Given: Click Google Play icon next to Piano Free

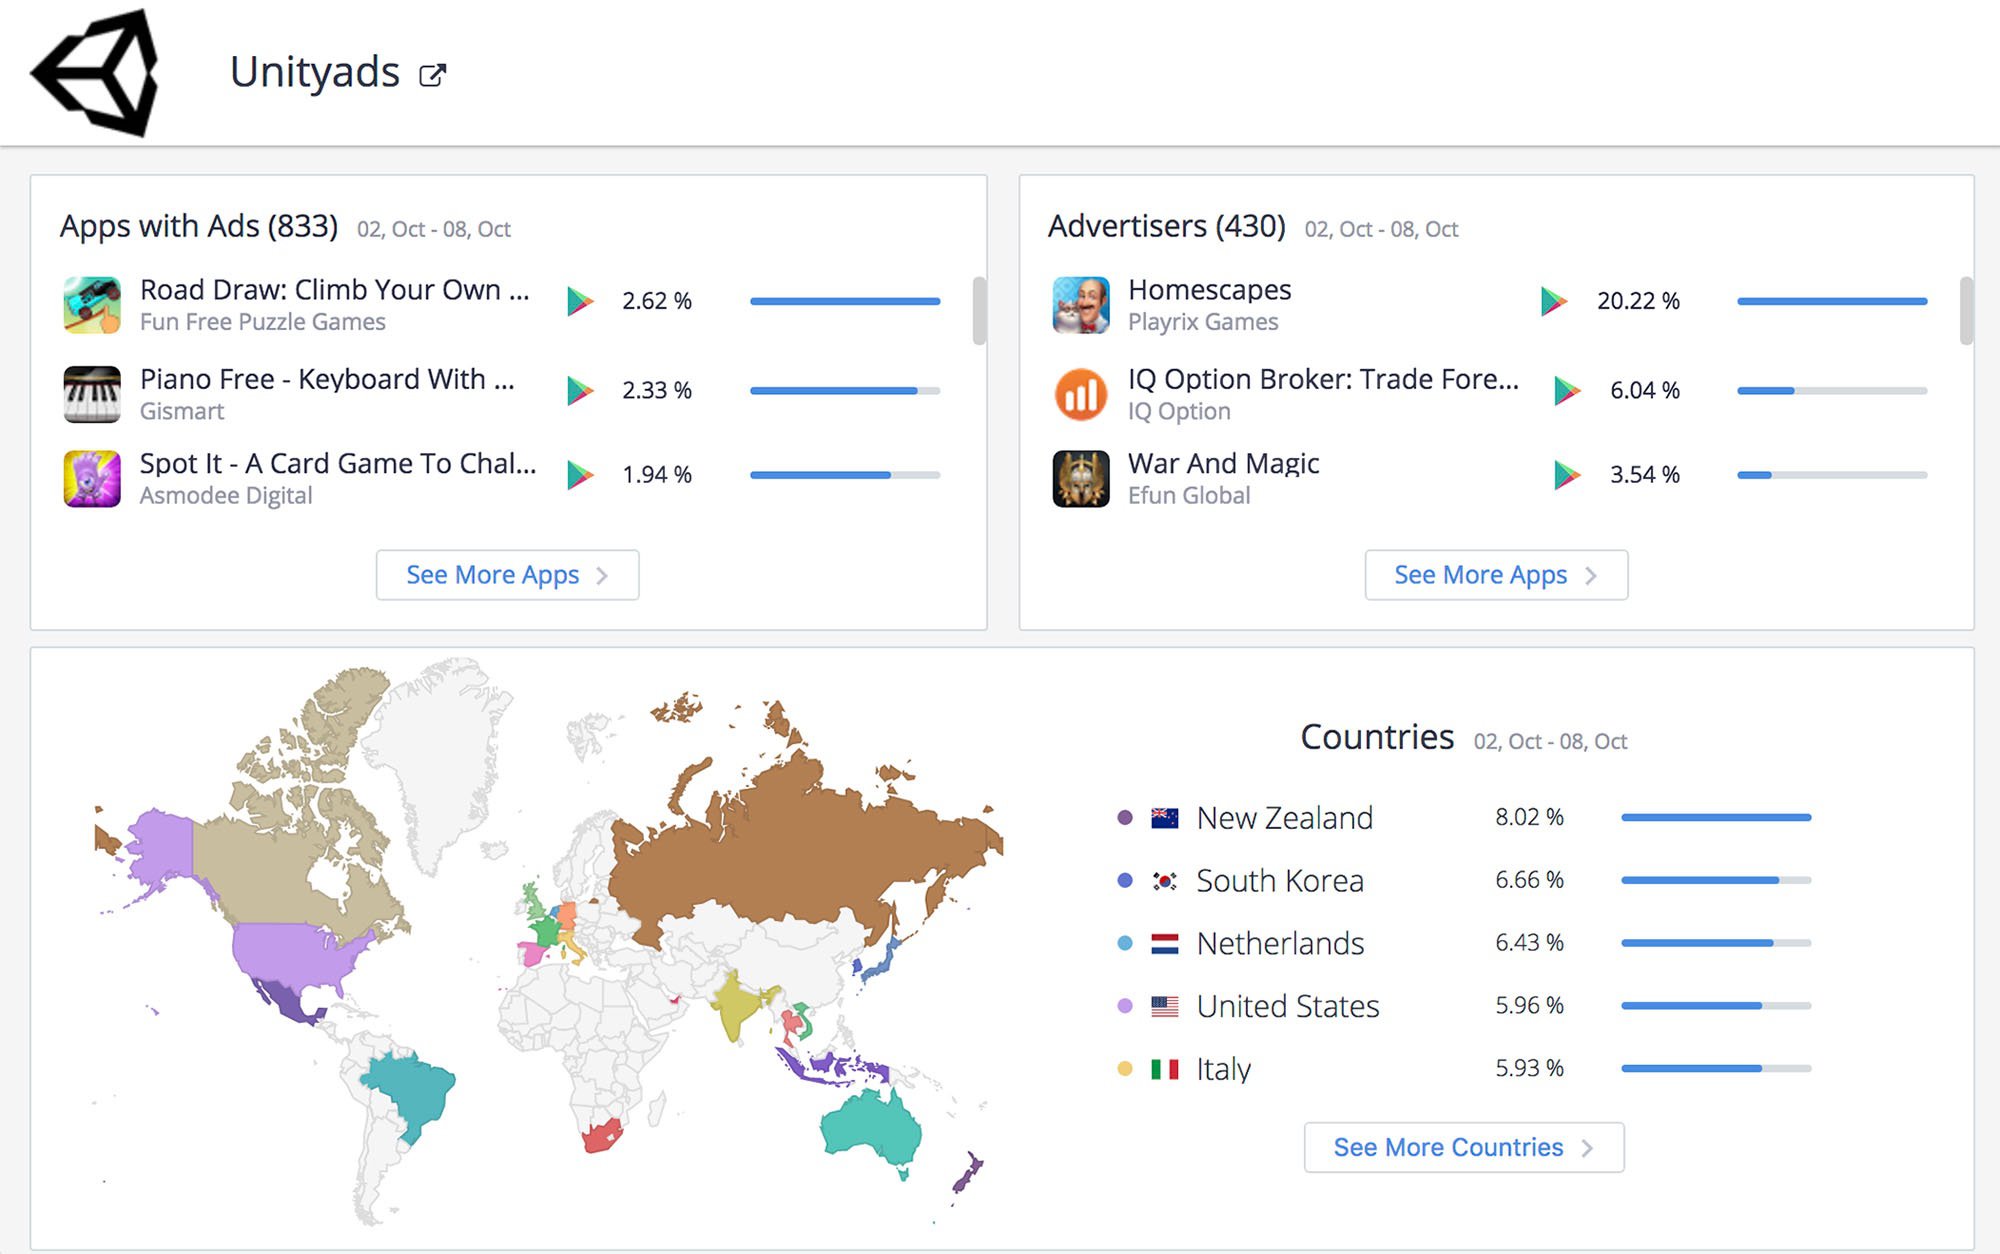Looking at the screenshot, I should click(580, 390).
